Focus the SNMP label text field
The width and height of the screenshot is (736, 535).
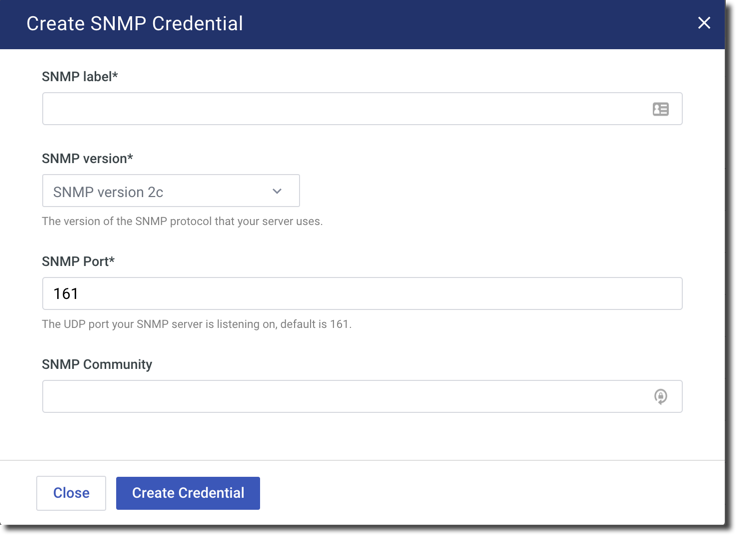tap(340, 109)
